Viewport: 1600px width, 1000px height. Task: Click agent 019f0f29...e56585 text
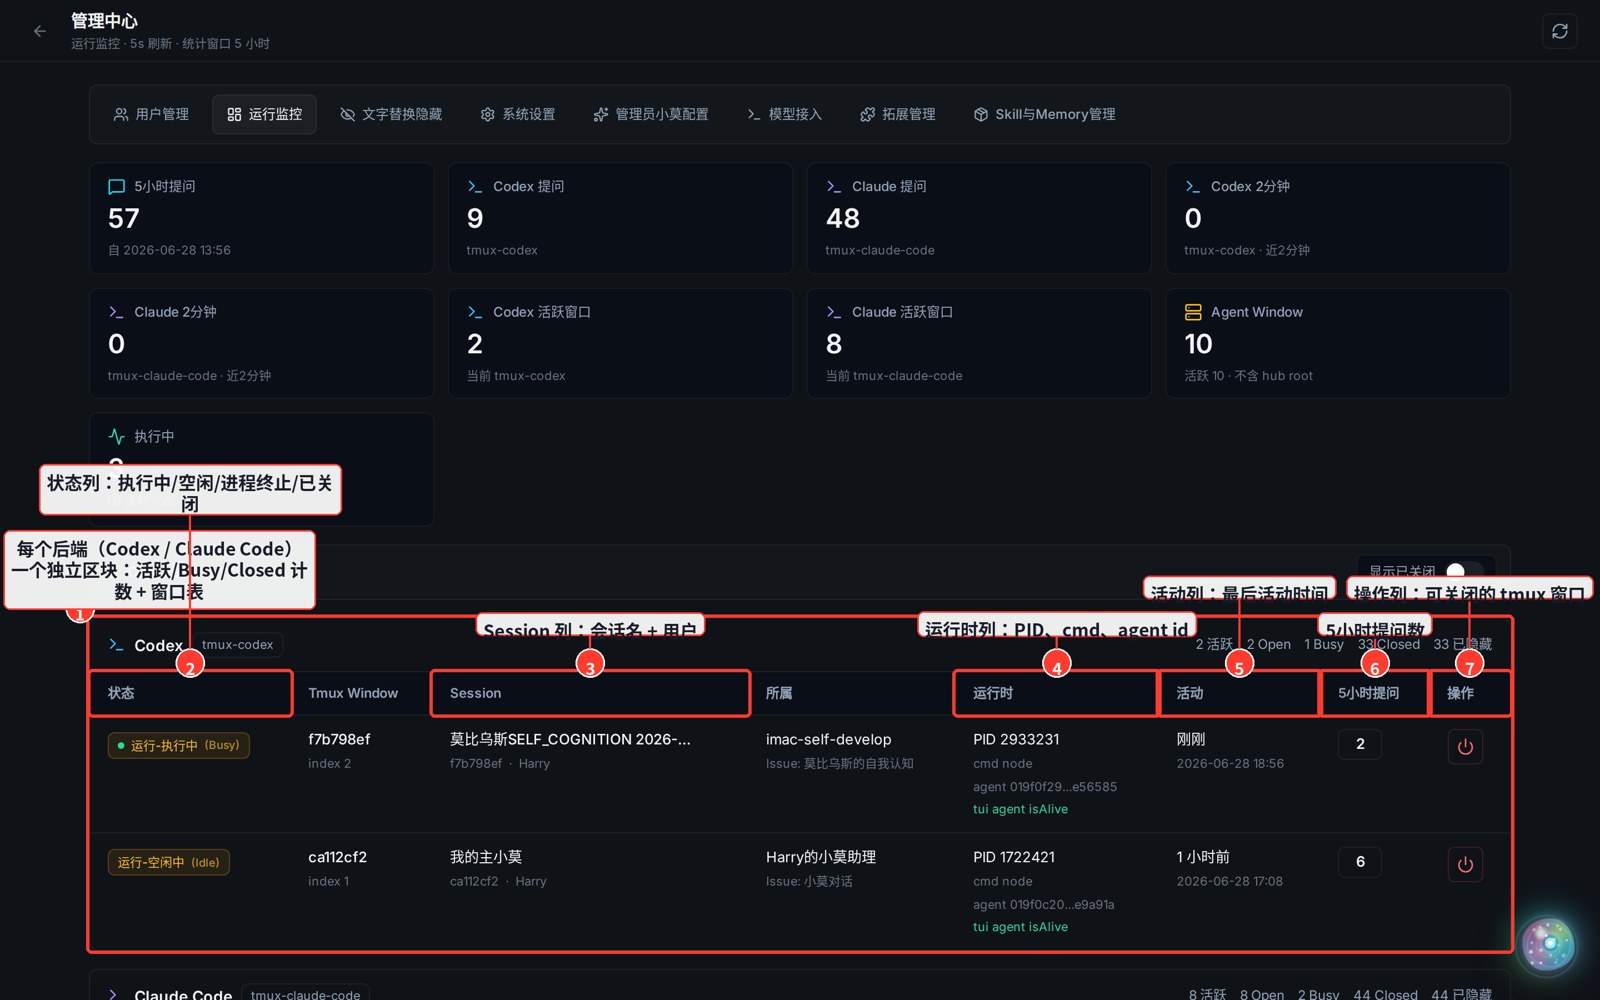[x=1045, y=786]
